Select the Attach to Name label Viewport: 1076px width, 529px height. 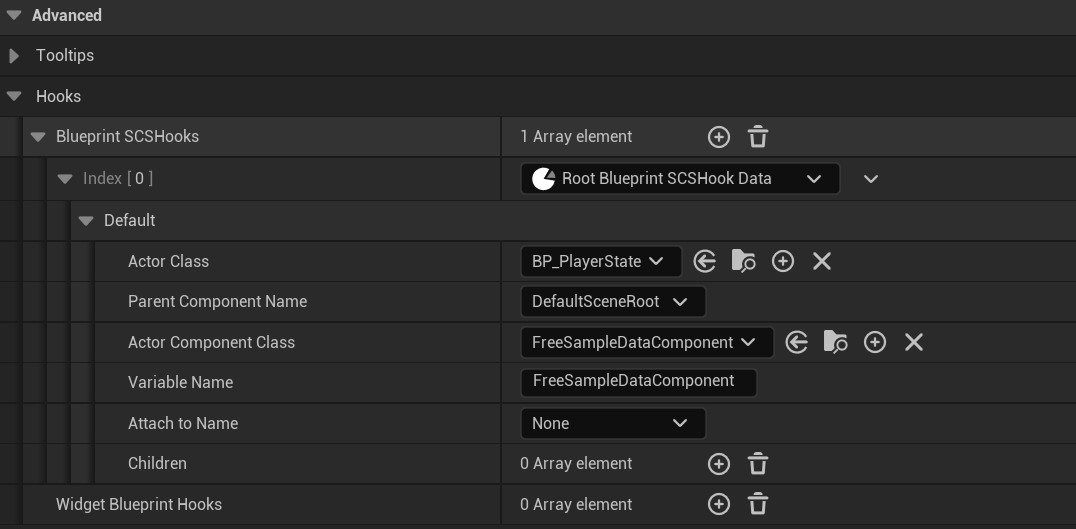point(183,423)
